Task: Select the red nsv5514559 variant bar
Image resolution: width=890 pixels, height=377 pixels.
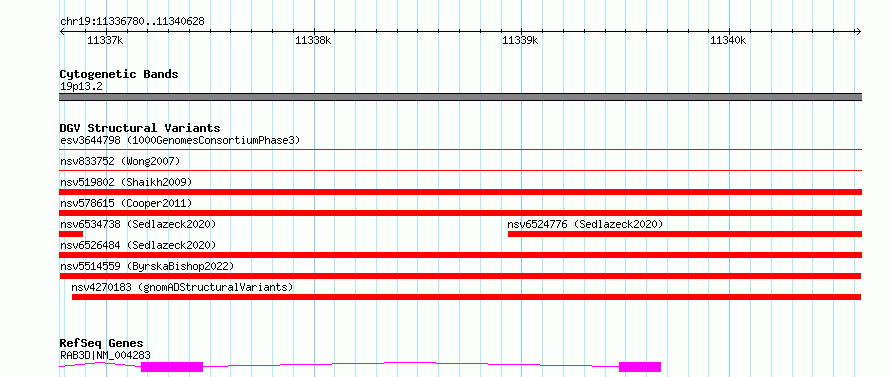Action: pos(460,276)
